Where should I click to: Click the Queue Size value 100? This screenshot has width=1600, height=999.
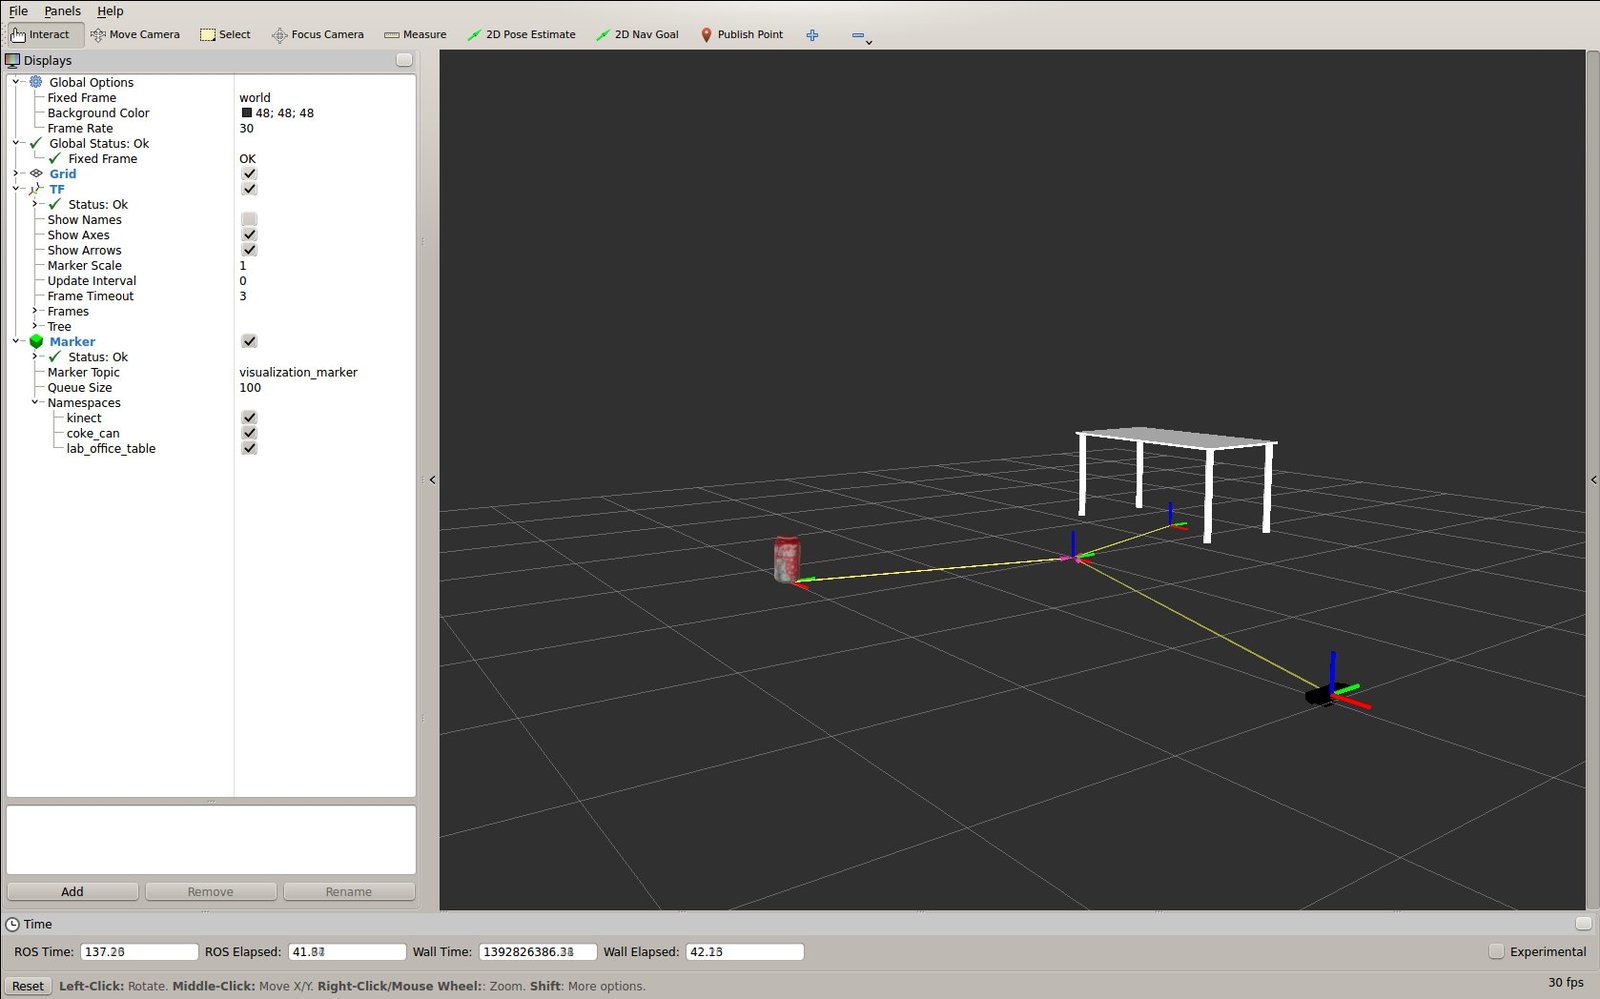[250, 388]
